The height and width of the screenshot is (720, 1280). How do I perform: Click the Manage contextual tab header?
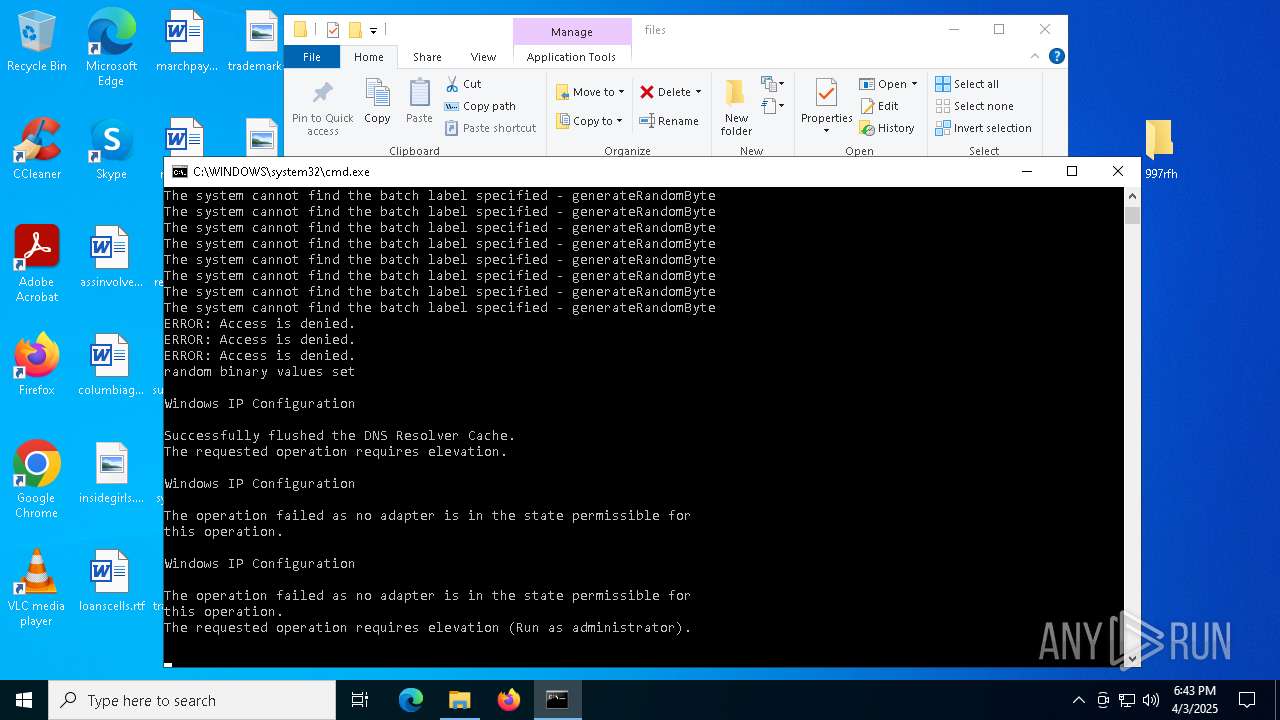[x=571, y=32]
